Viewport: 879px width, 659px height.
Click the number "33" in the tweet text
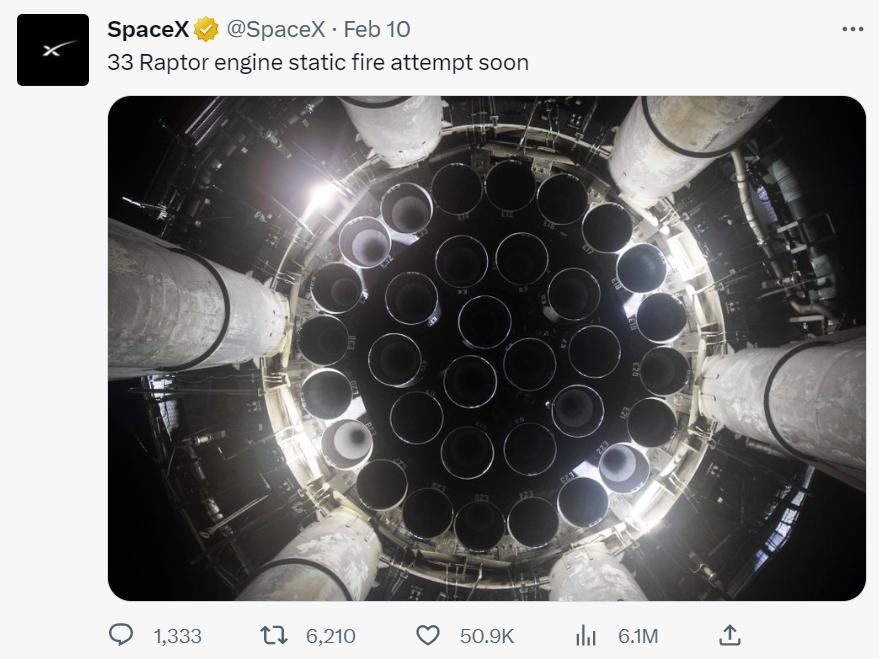click(120, 62)
